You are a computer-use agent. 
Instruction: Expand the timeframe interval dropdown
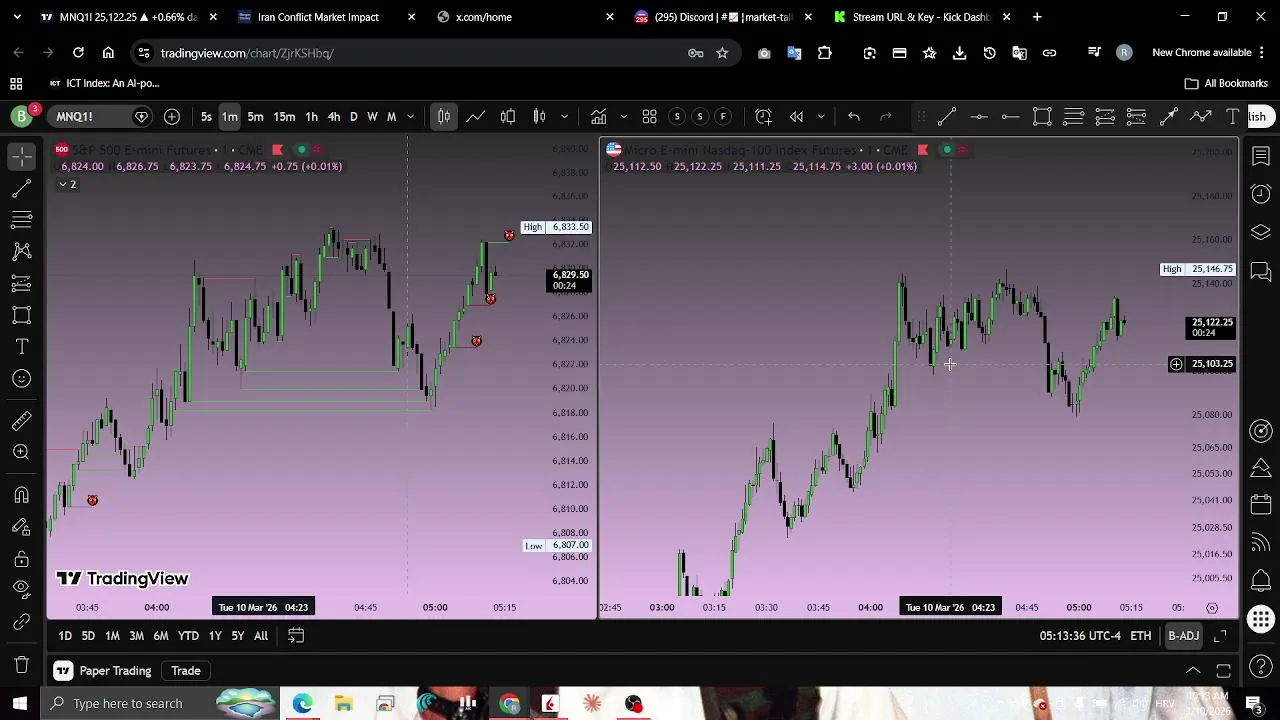point(410,117)
